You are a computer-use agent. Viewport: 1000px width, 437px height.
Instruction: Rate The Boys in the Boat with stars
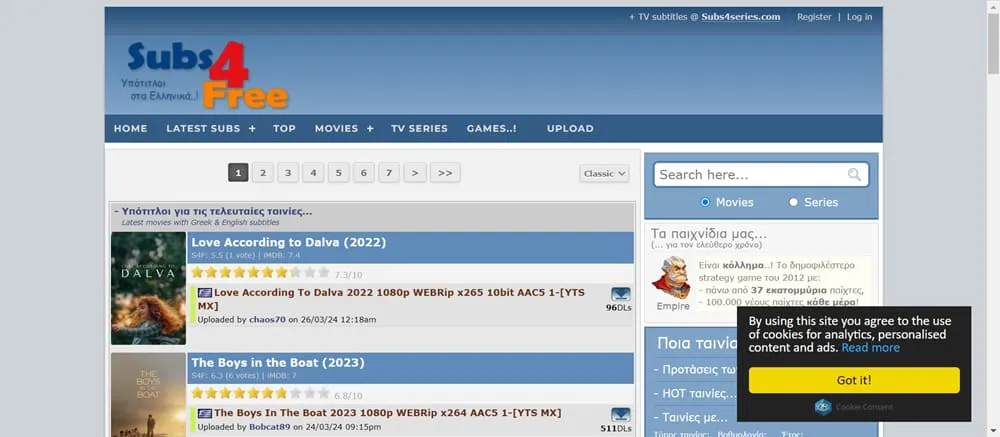click(x=260, y=393)
